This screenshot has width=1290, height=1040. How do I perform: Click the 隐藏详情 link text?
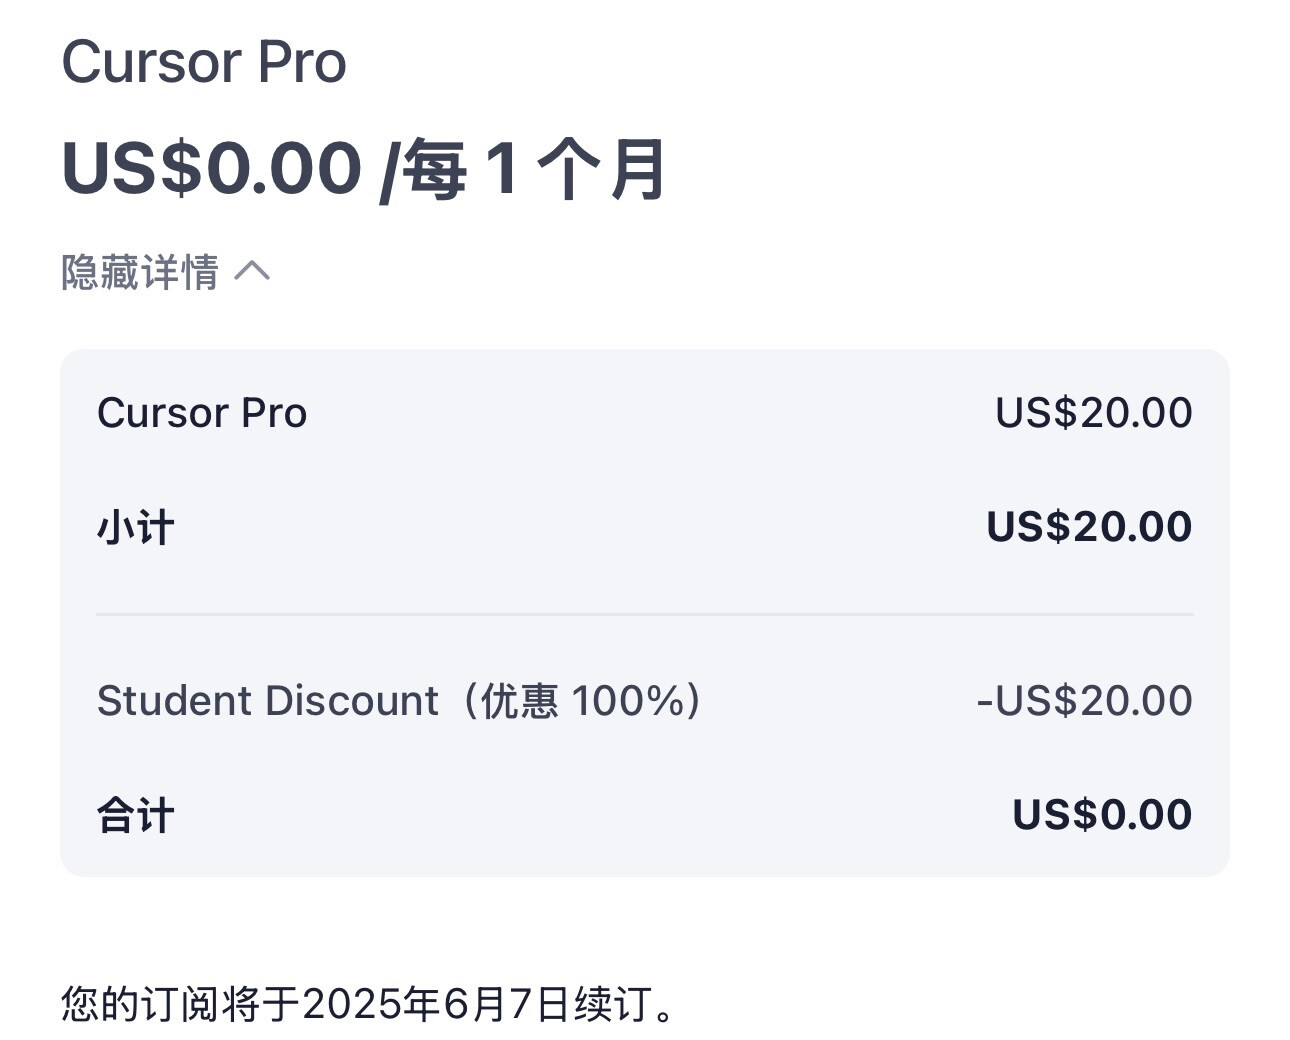click(140, 272)
